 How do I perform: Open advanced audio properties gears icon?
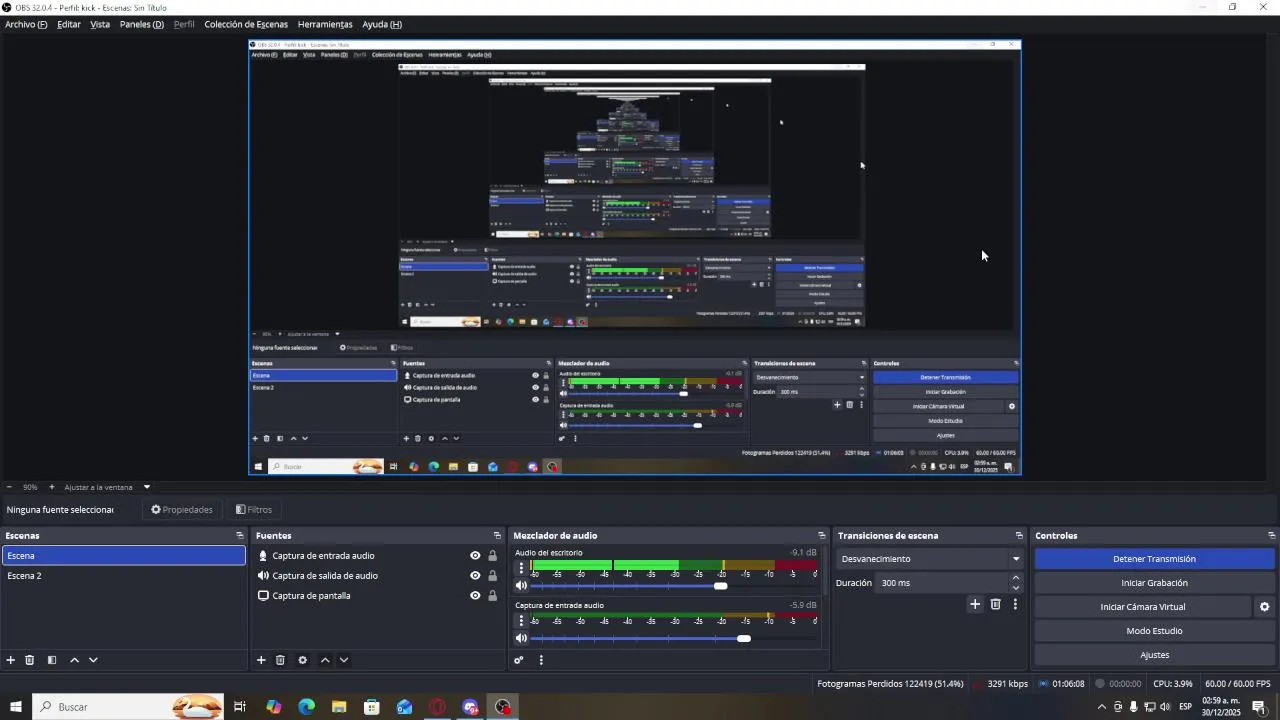coord(519,660)
